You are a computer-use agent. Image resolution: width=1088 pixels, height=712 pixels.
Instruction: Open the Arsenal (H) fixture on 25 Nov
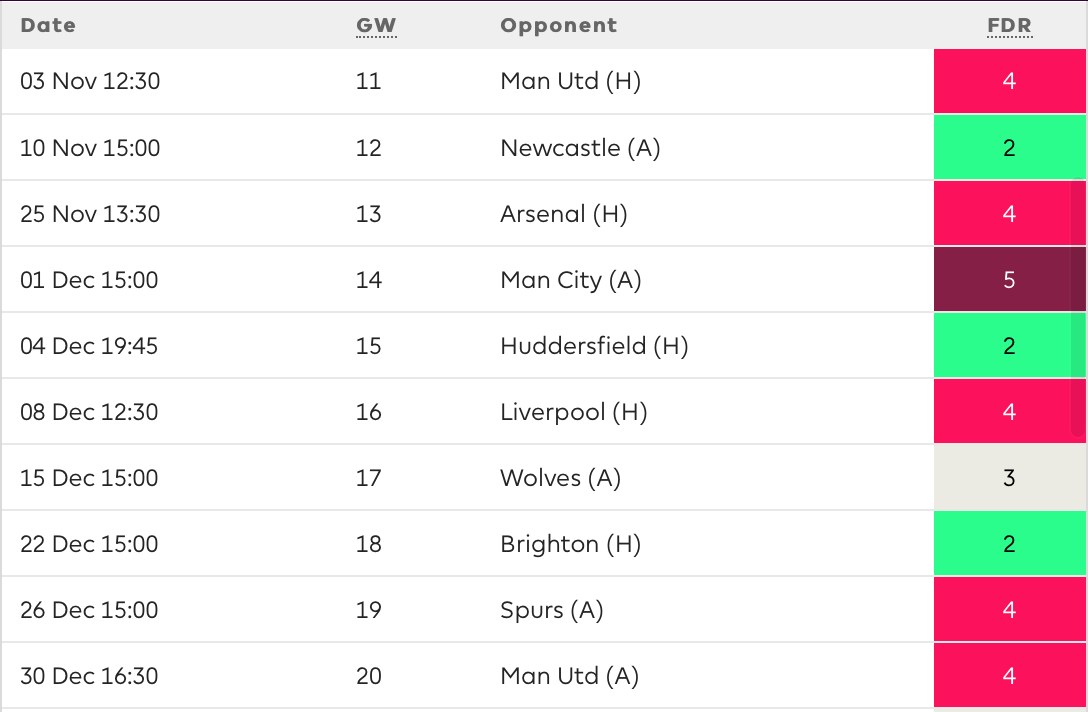pyautogui.click(x=544, y=214)
